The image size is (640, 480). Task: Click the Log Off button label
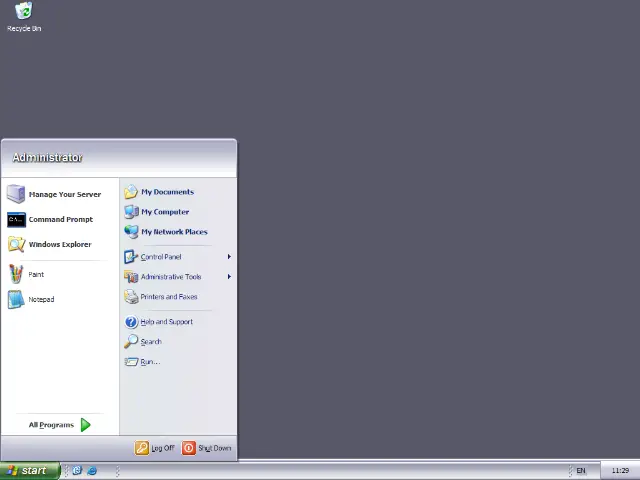tap(163, 448)
